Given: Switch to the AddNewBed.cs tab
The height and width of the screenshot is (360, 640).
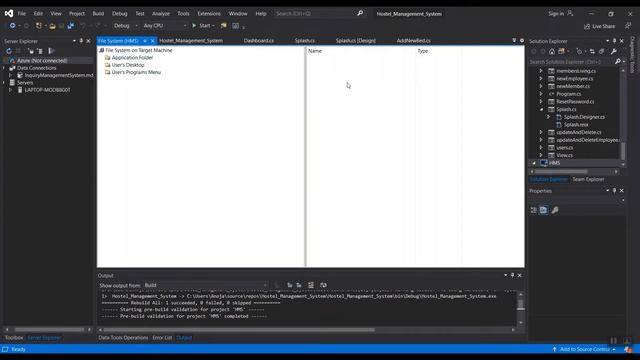Looking at the screenshot, I should pos(413,41).
